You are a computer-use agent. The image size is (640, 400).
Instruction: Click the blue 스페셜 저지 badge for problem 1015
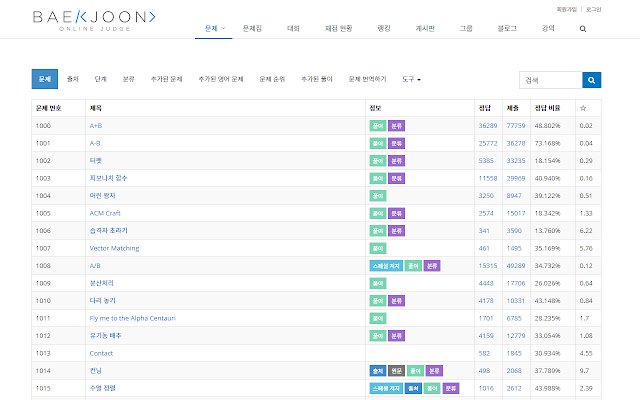(386, 388)
